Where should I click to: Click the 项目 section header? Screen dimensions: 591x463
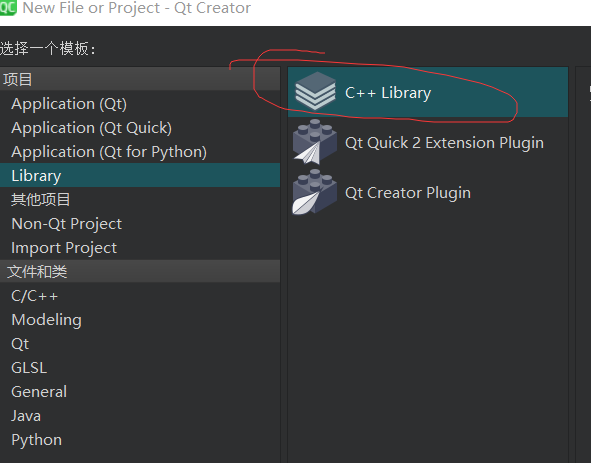pyautogui.click(x=140, y=80)
